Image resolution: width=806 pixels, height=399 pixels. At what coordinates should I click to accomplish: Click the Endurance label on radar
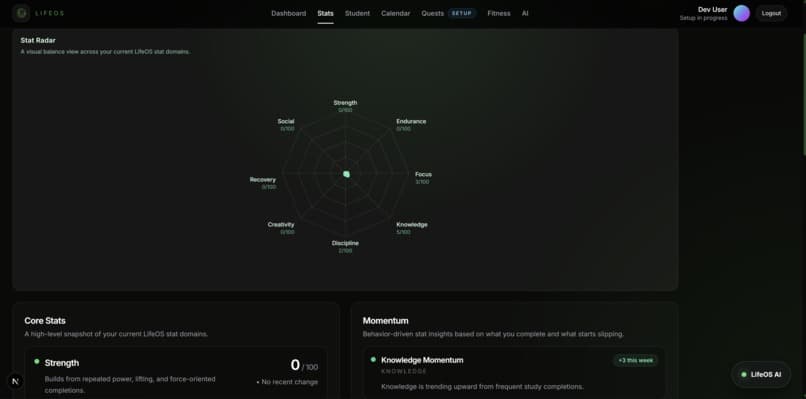[411, 121]
